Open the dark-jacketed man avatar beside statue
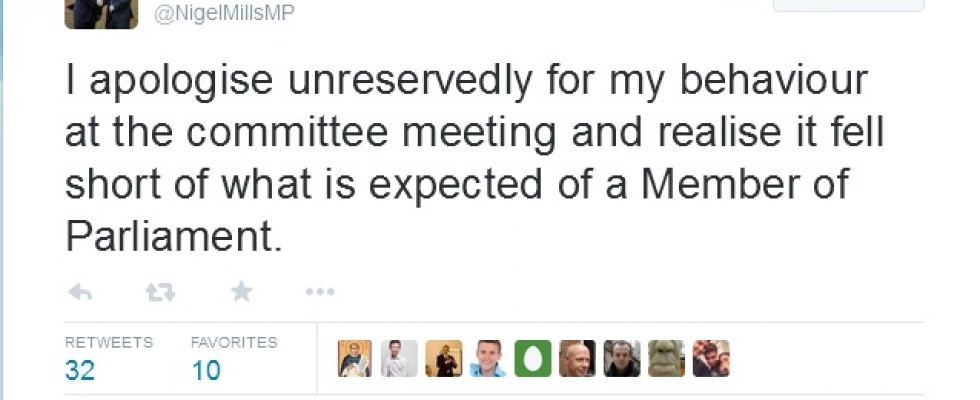The height and width of the screenshot is (400, 980). (x=622, y=358)
